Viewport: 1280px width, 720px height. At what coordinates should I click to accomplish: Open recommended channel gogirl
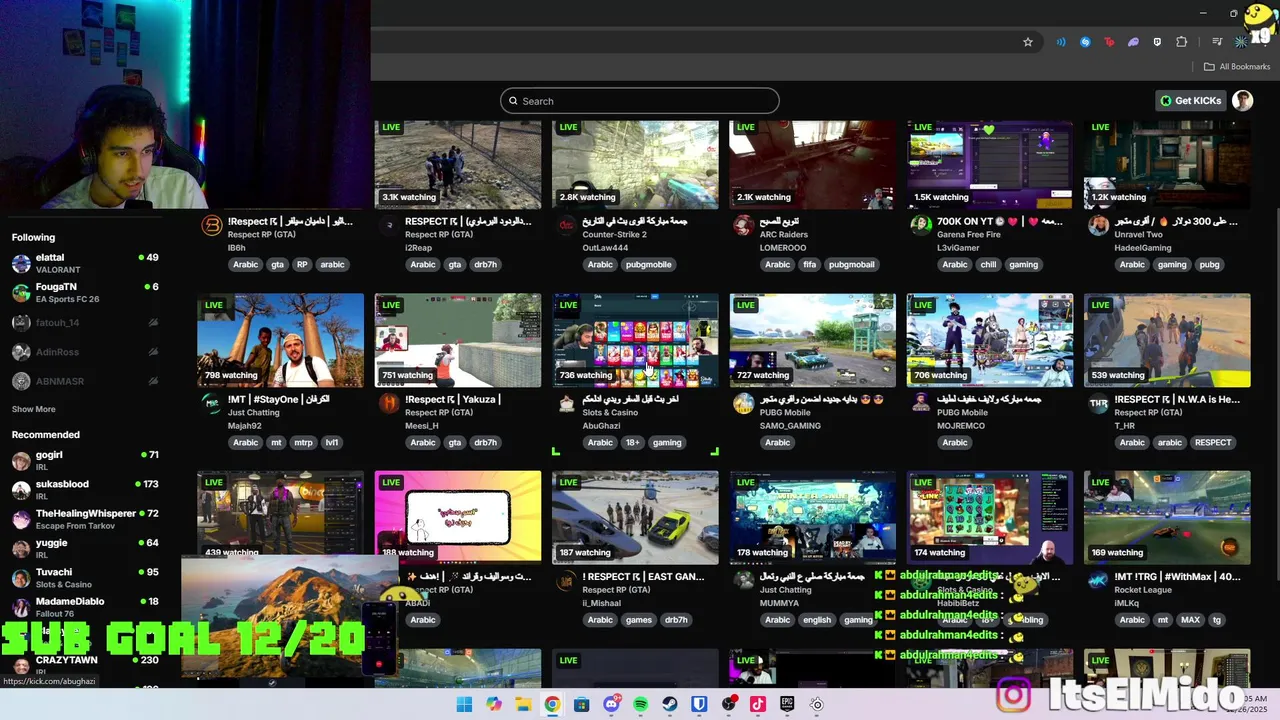[x=84, y=460]
